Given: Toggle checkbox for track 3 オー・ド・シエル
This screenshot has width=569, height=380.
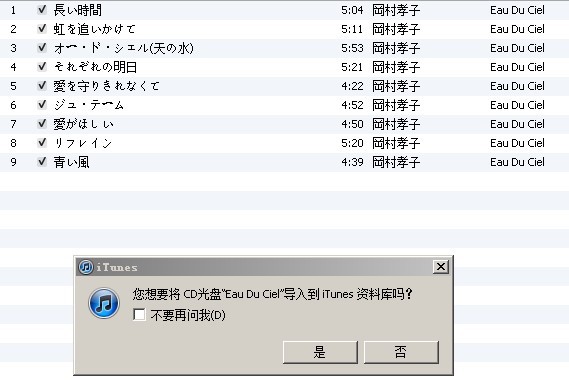Looking at the screenshot, I should point(42,48).
